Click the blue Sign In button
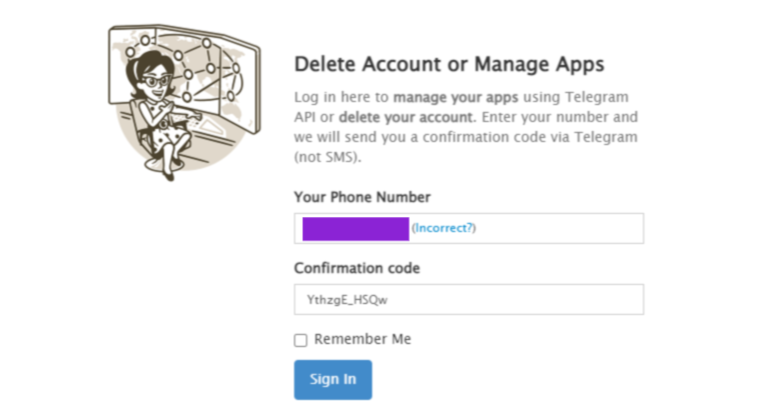 point(332,379)
